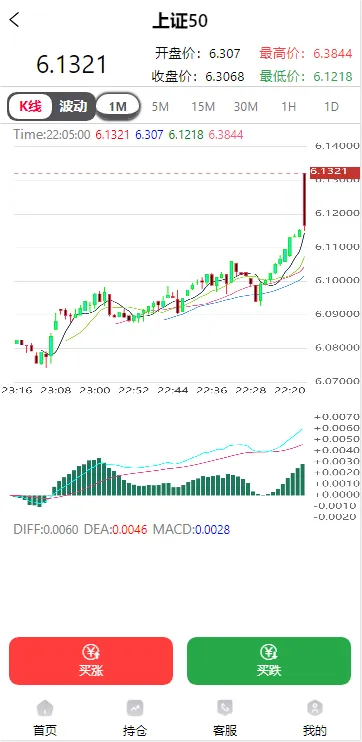Select the 1D timeframe

(331, 107)
